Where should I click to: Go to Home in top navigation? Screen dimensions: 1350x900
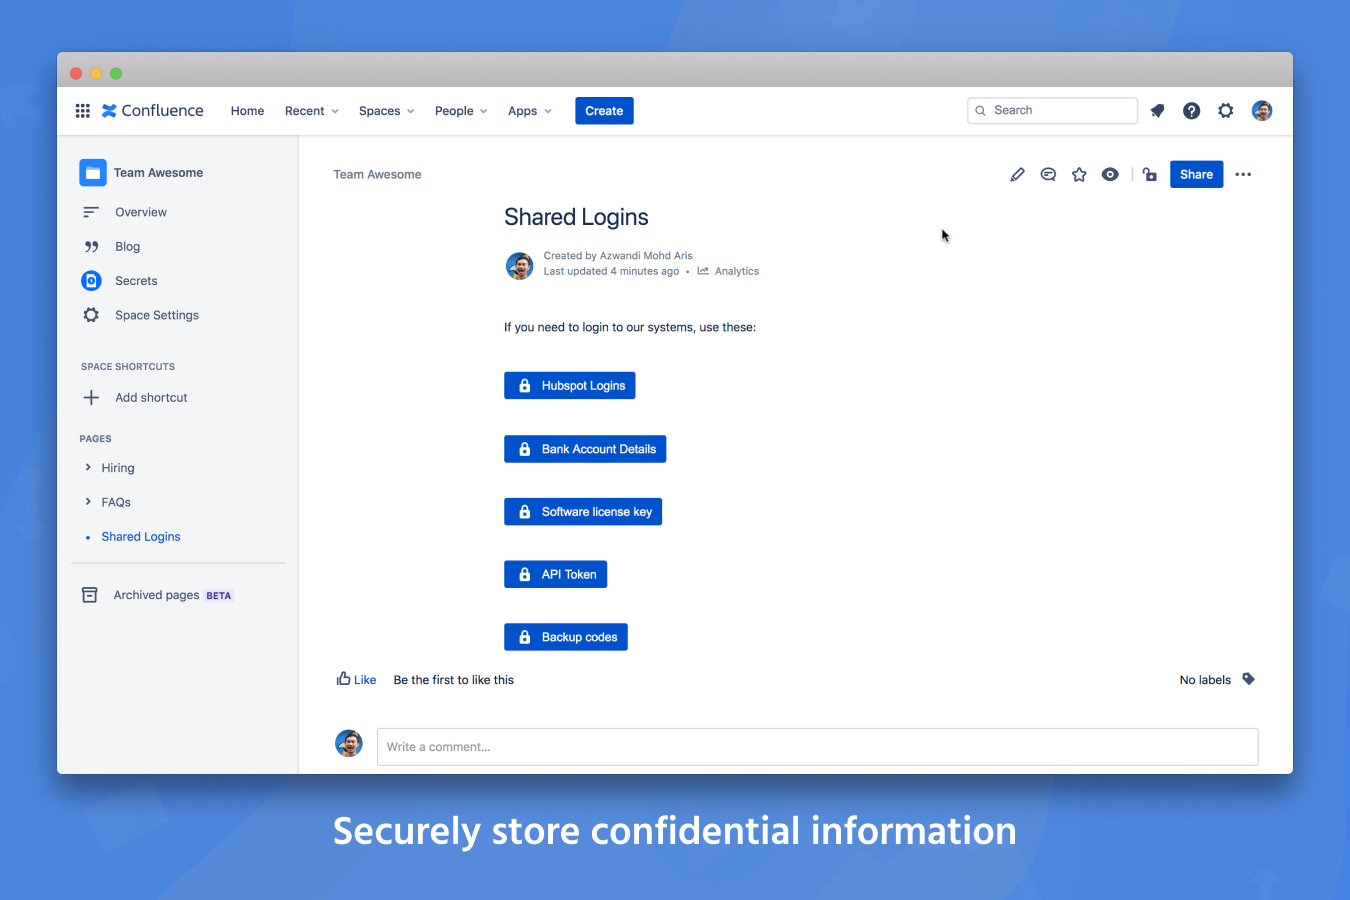(247, 111)
